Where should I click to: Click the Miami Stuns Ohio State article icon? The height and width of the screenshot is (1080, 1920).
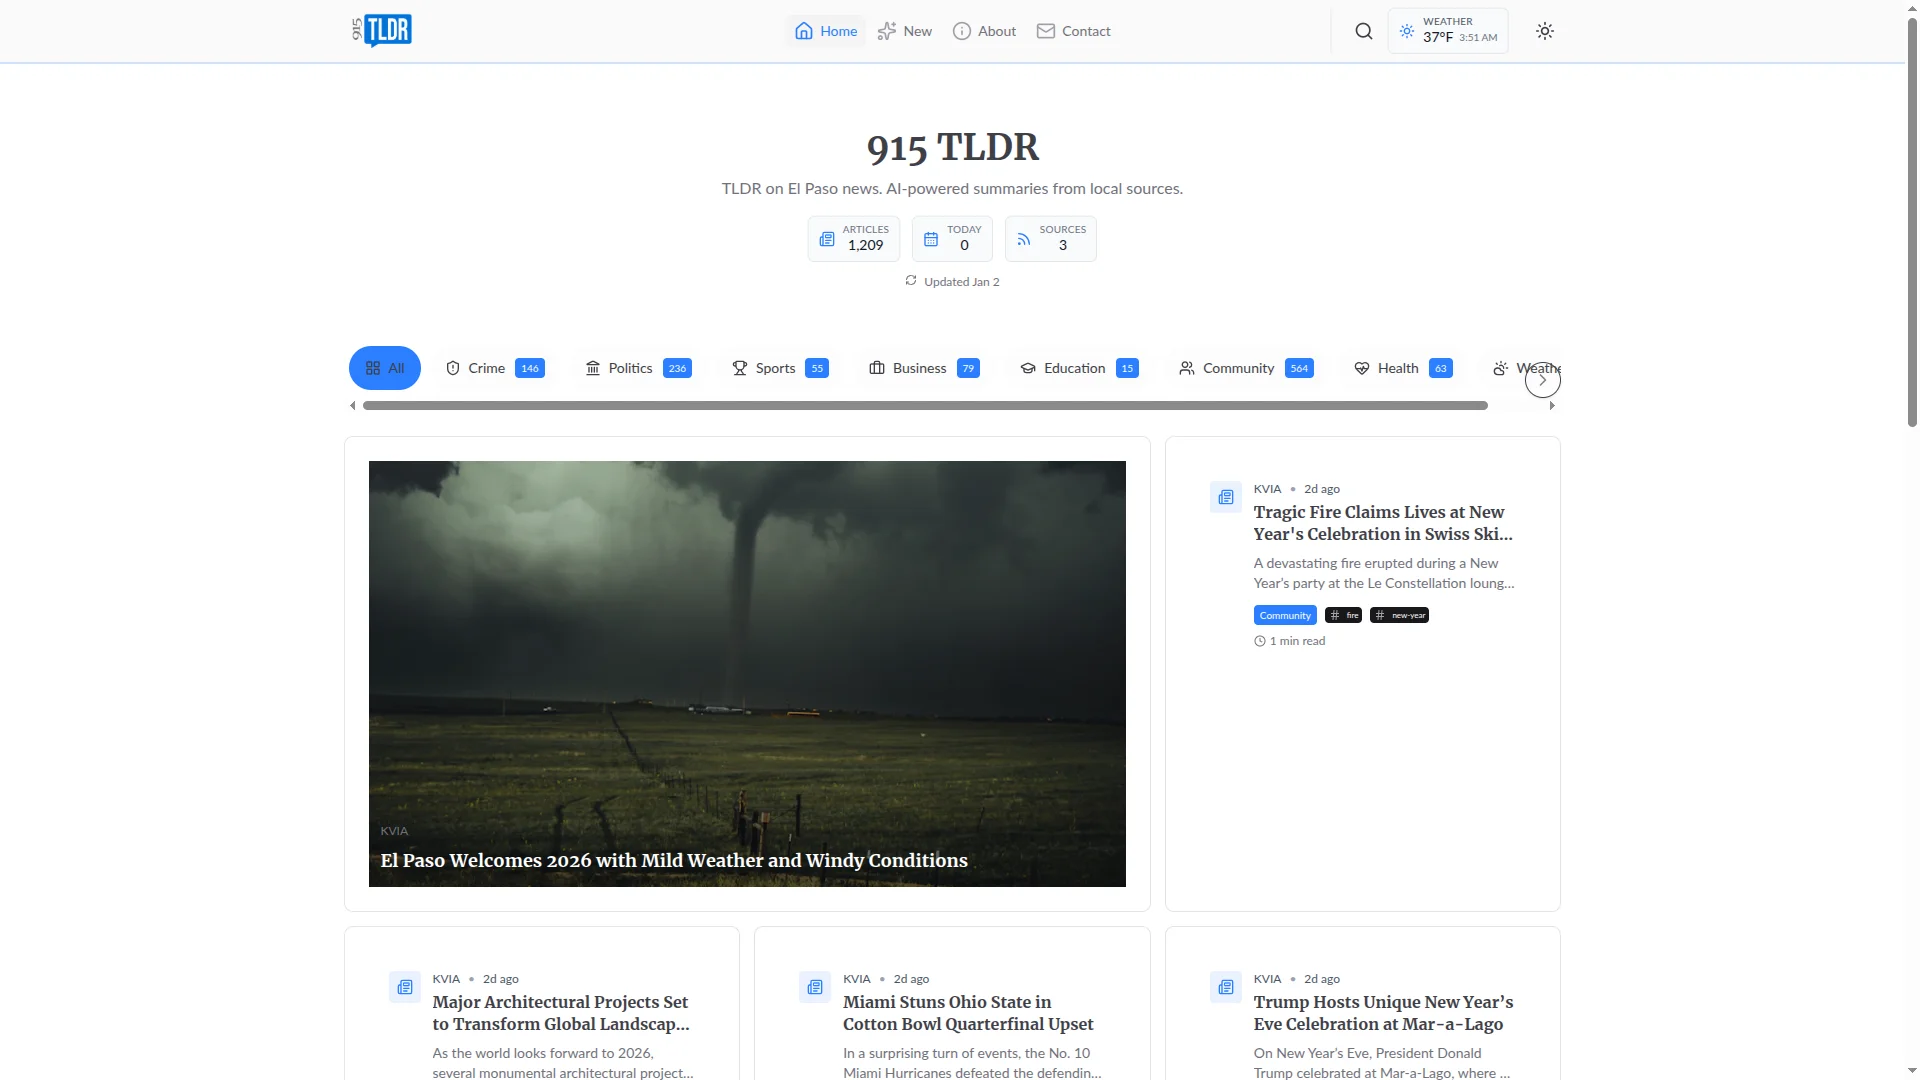[815, 987]
